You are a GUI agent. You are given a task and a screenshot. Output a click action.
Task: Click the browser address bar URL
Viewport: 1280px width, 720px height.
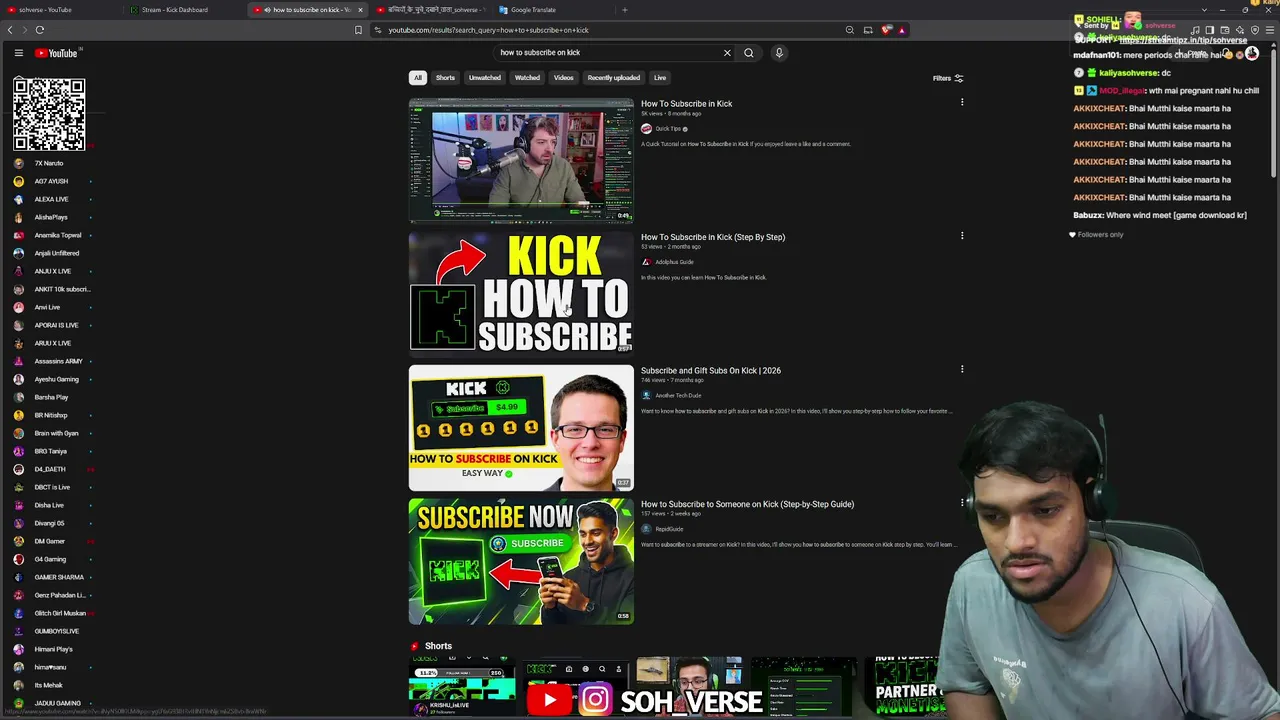click(488, 30)
